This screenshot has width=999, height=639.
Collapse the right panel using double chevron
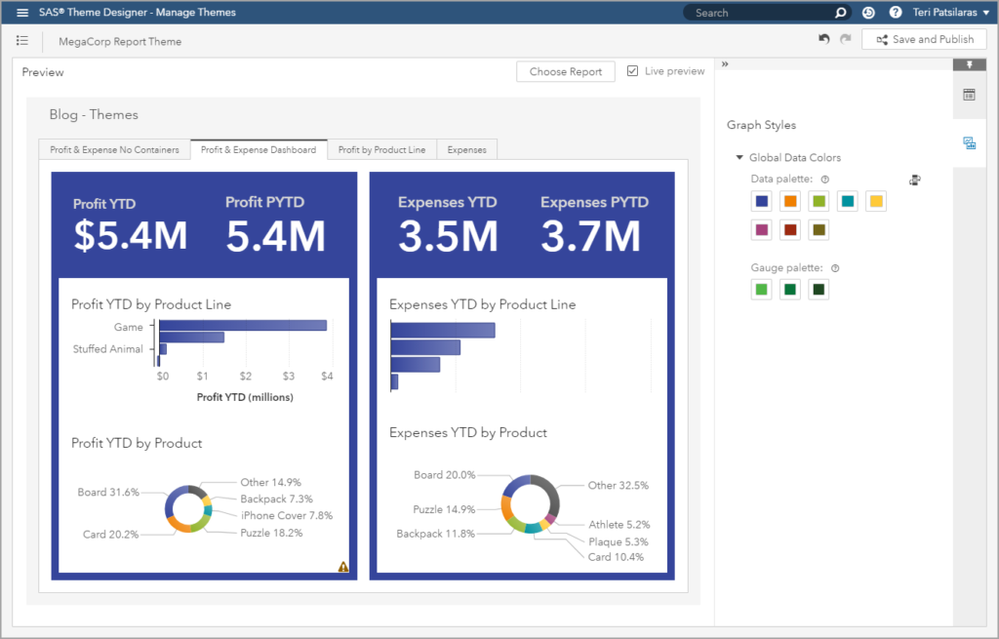[x=725, y=65]
